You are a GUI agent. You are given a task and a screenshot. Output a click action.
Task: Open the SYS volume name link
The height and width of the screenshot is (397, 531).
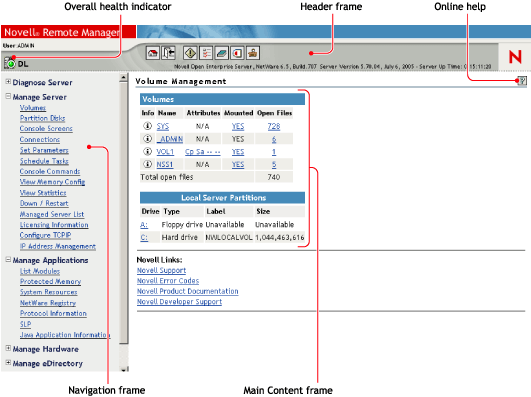click(x=163, y=126)
